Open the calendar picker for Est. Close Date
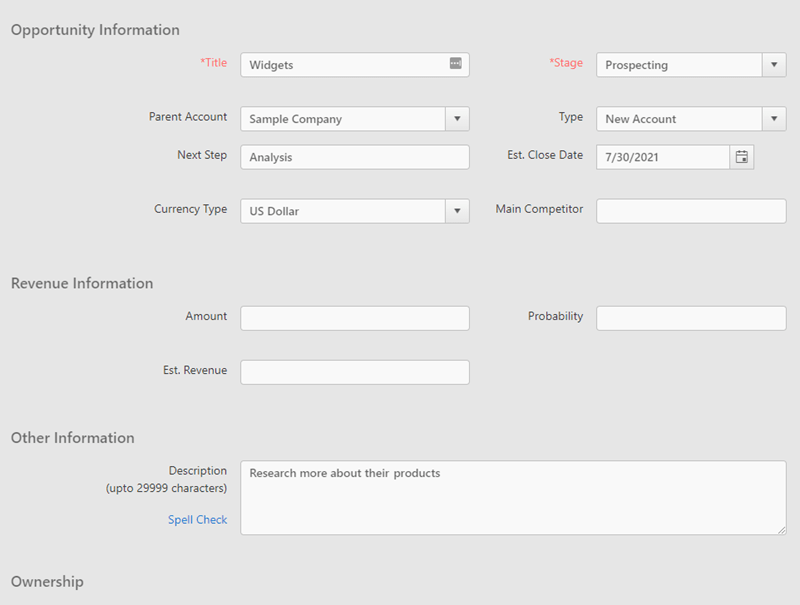800x605 pixels. (x=741, y=157)
